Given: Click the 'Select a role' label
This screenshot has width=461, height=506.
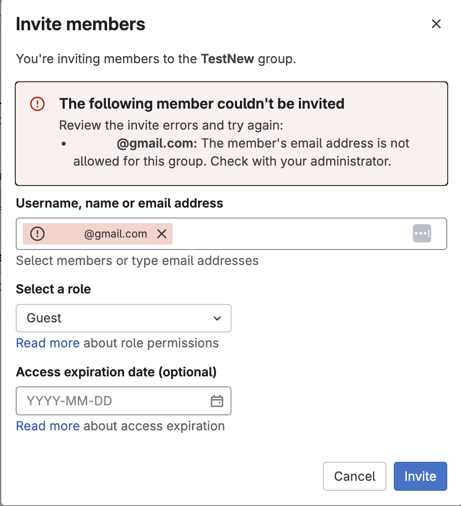Looking at the screenshot, I should [53, 289].
